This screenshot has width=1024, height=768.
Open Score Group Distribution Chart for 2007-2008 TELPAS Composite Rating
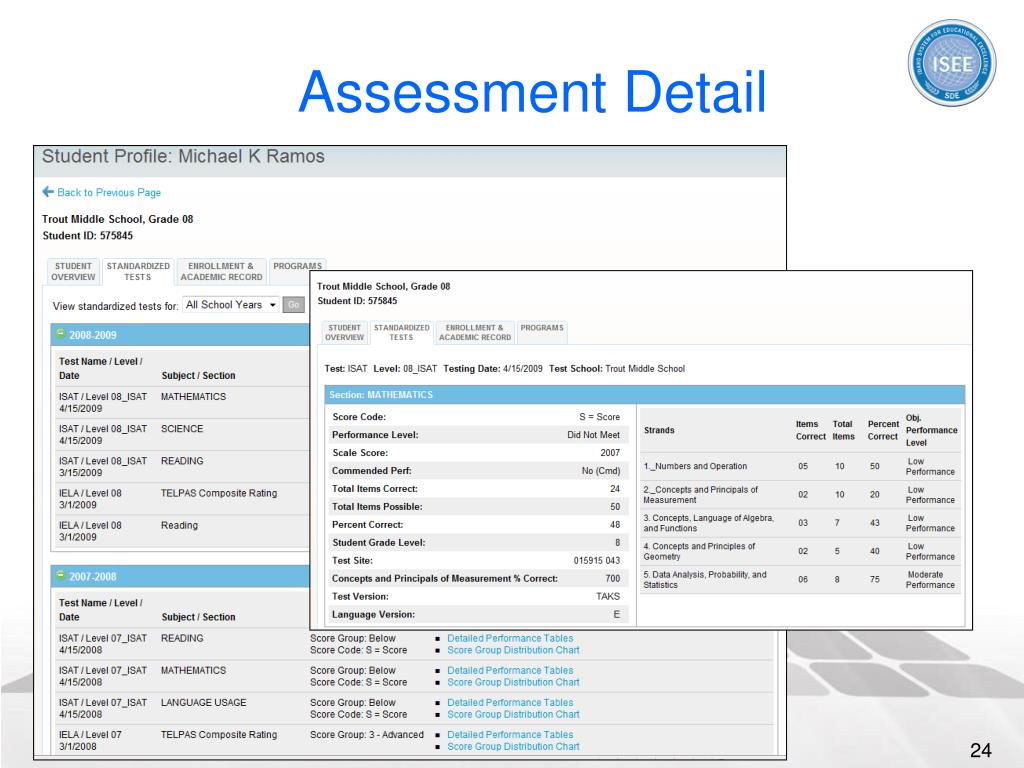513,746
